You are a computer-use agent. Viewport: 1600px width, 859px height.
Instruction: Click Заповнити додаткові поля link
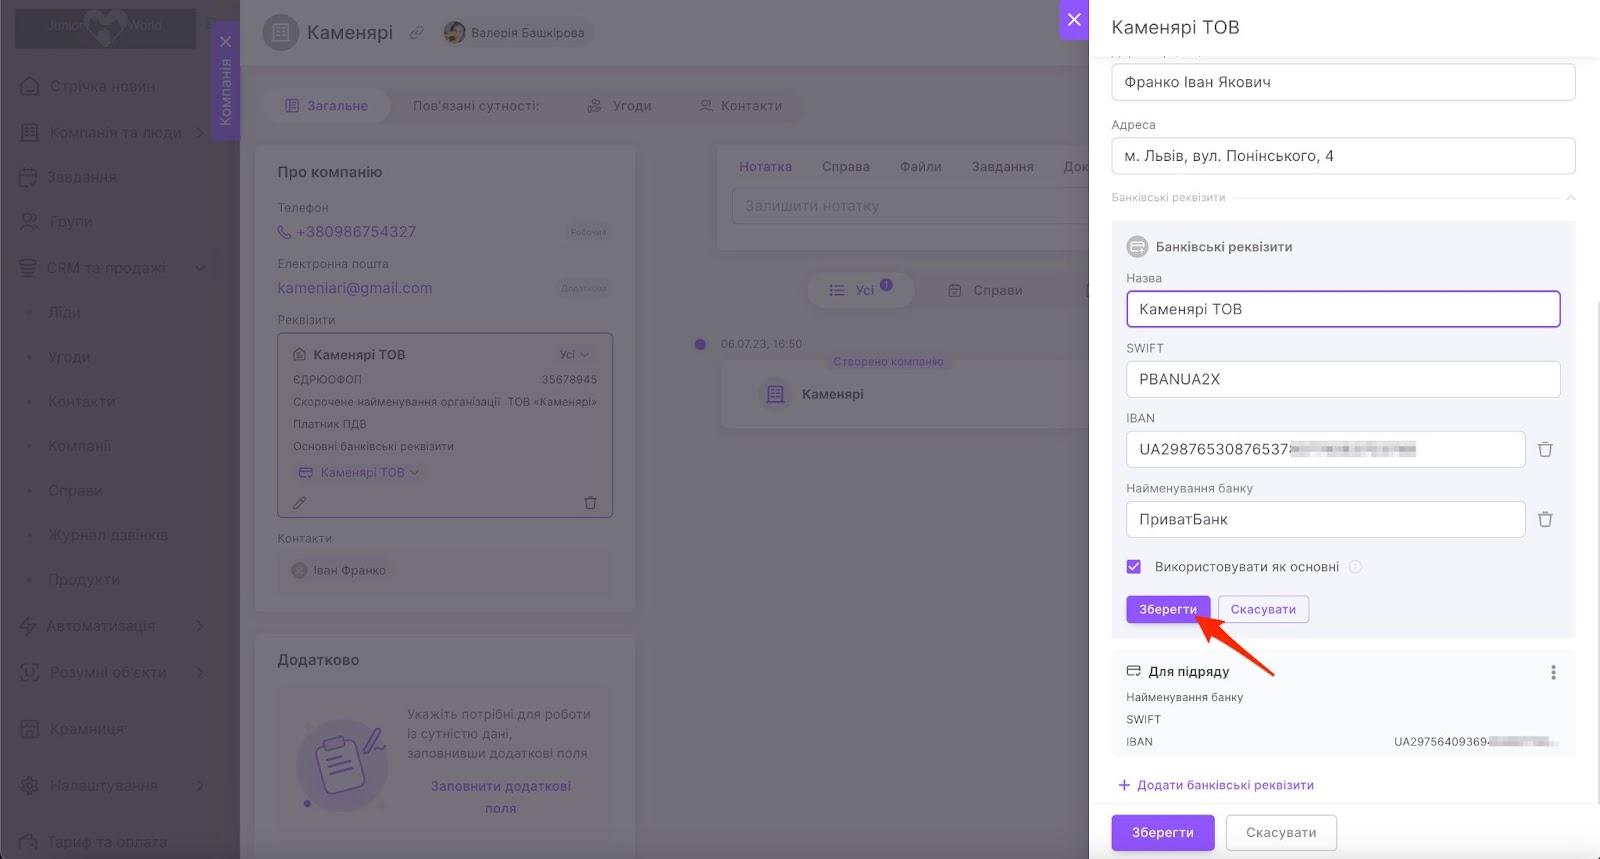(x=500, y=797)
